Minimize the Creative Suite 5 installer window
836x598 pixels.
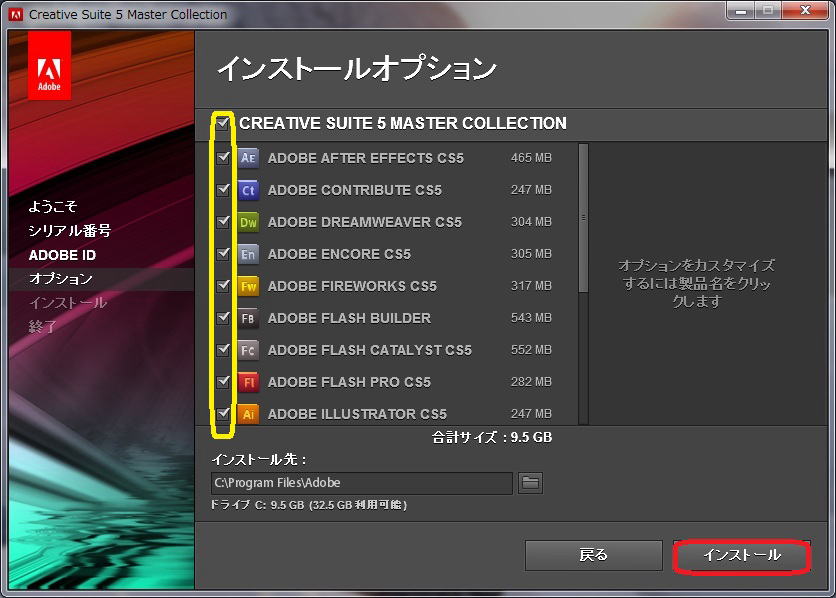pyautogui.click(x=741, y=11)
